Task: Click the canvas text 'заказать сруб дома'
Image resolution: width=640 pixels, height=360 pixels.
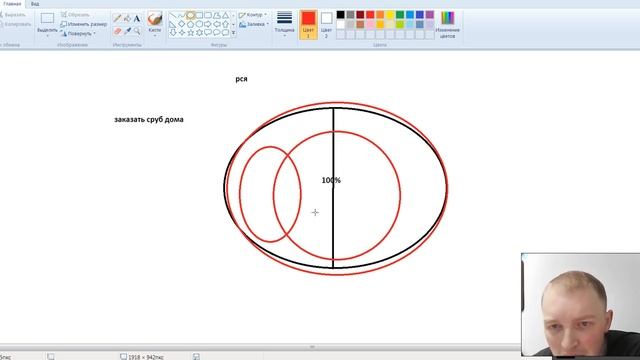Action: pyautogui.click(x=149, y=120)
